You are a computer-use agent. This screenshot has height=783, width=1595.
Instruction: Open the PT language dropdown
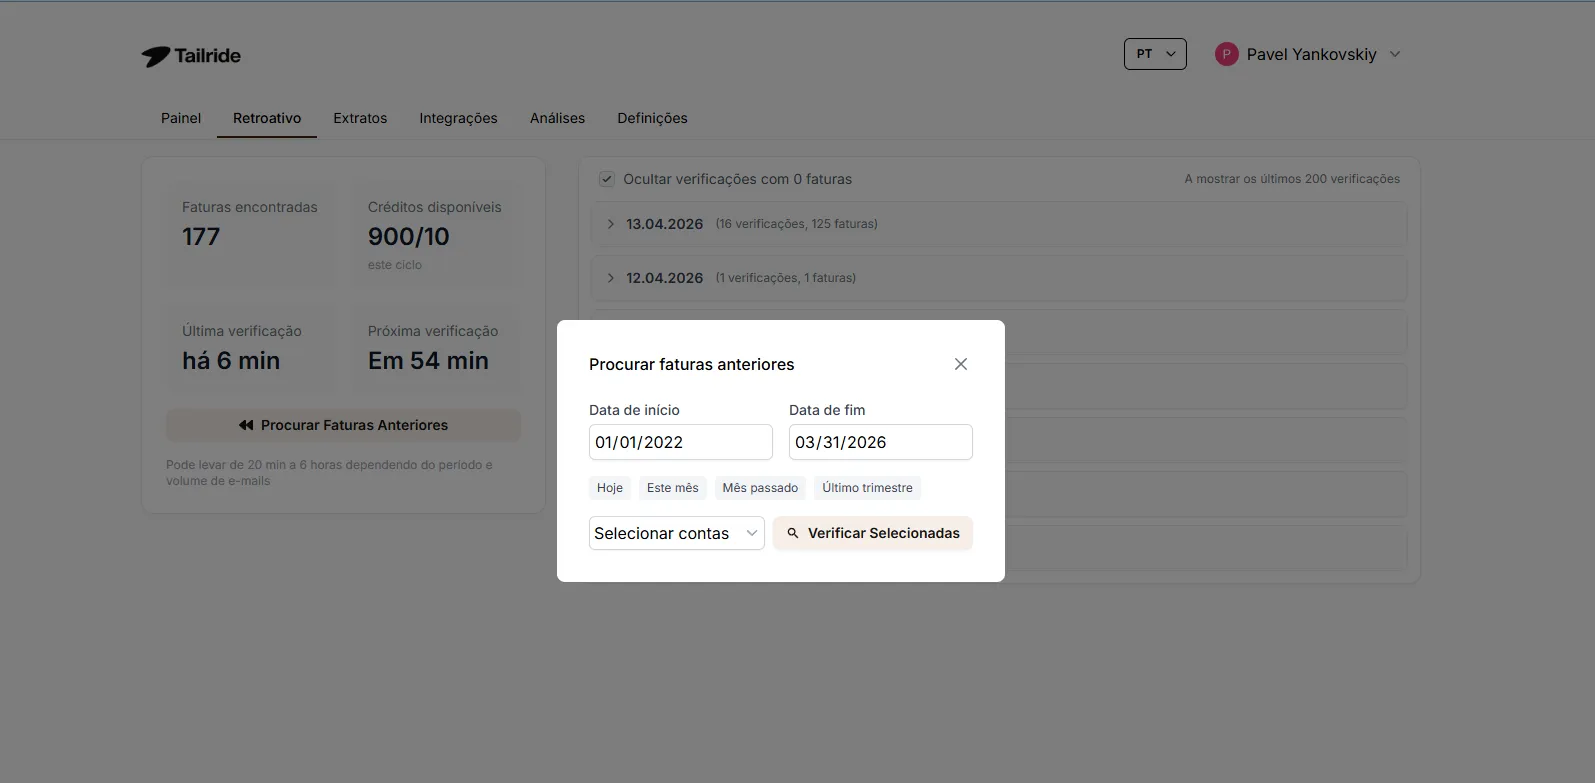click(1155, 54)
